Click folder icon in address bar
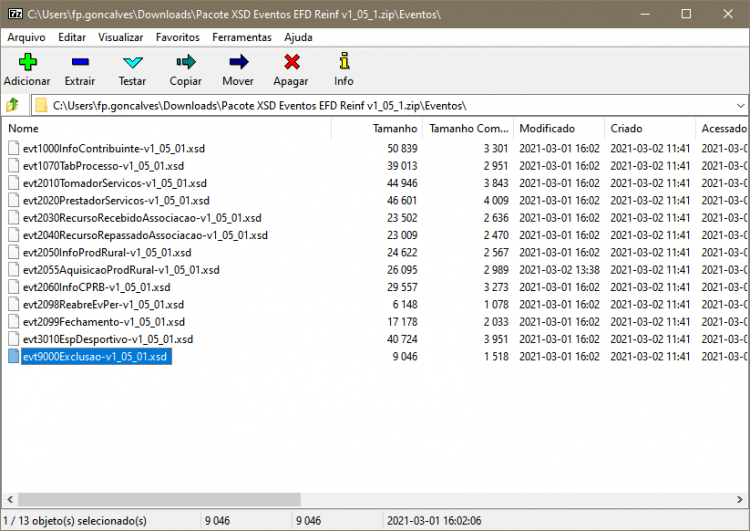 tap(42, 105)
